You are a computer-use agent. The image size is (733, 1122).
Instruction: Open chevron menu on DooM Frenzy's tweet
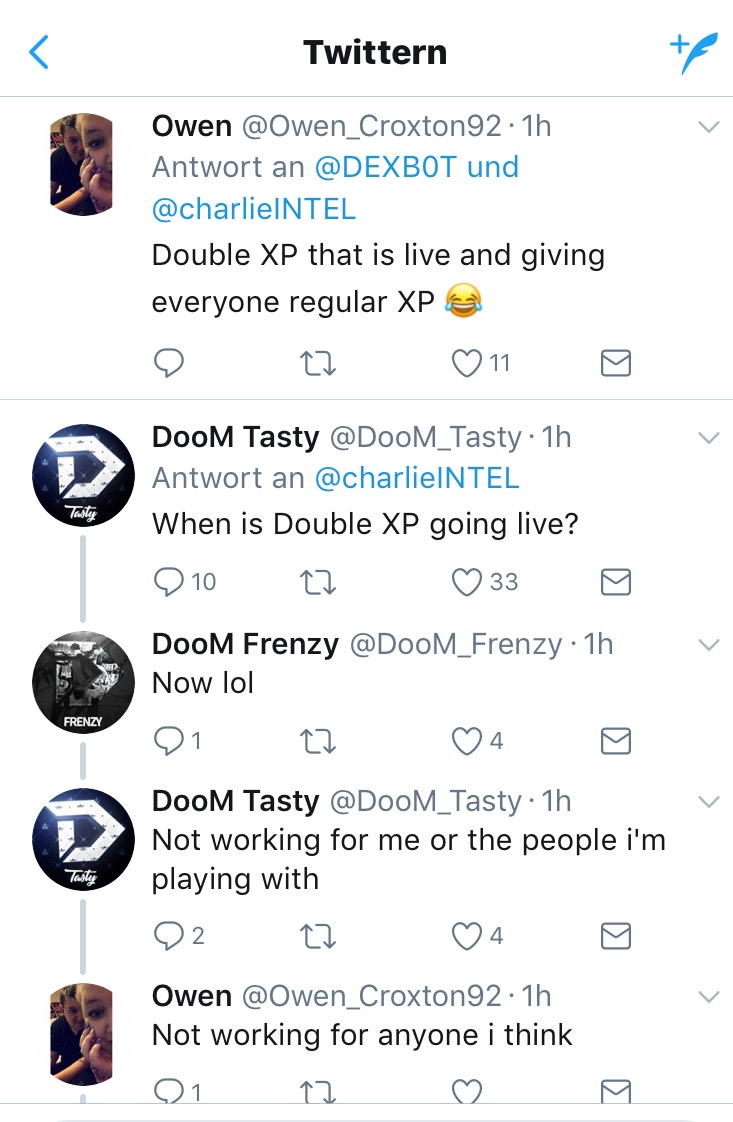708,645
